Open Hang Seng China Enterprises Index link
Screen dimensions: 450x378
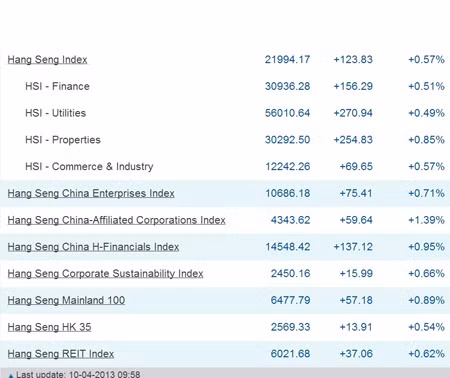[x=91, y=194]
